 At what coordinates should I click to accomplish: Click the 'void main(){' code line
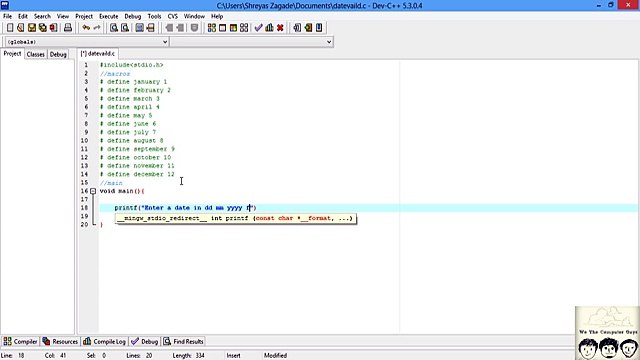(x=122, y=191)
